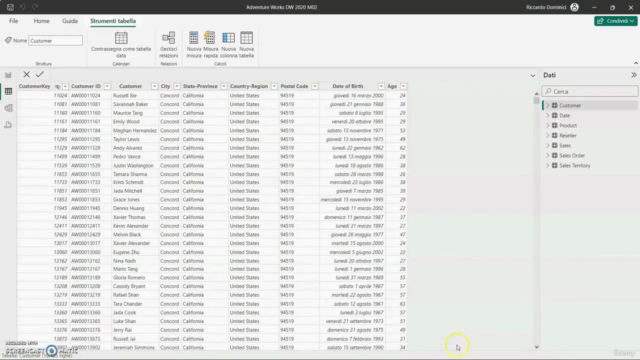Click the Condividi share button
This screenshot has height=360, width=640.
point(616,21)
